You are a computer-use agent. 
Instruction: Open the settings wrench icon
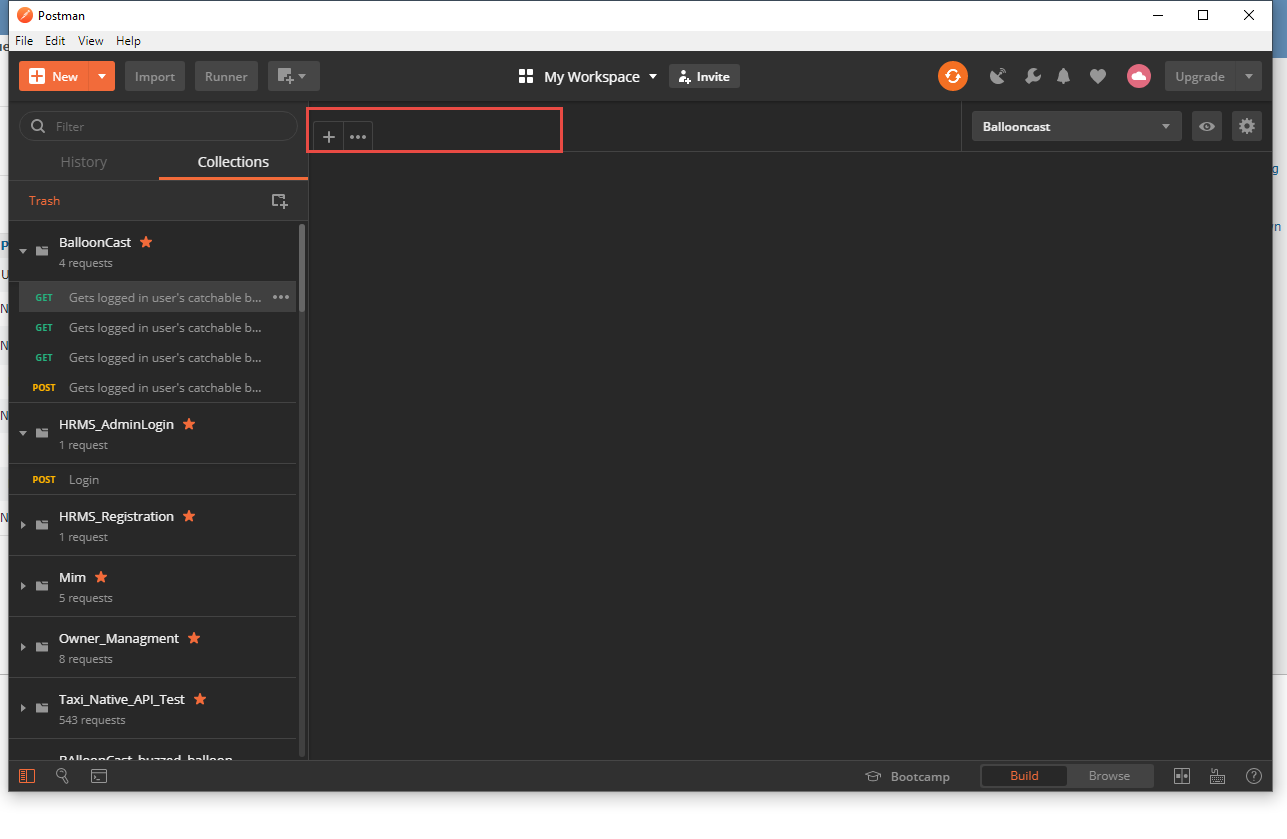(x=1033, y=76)
